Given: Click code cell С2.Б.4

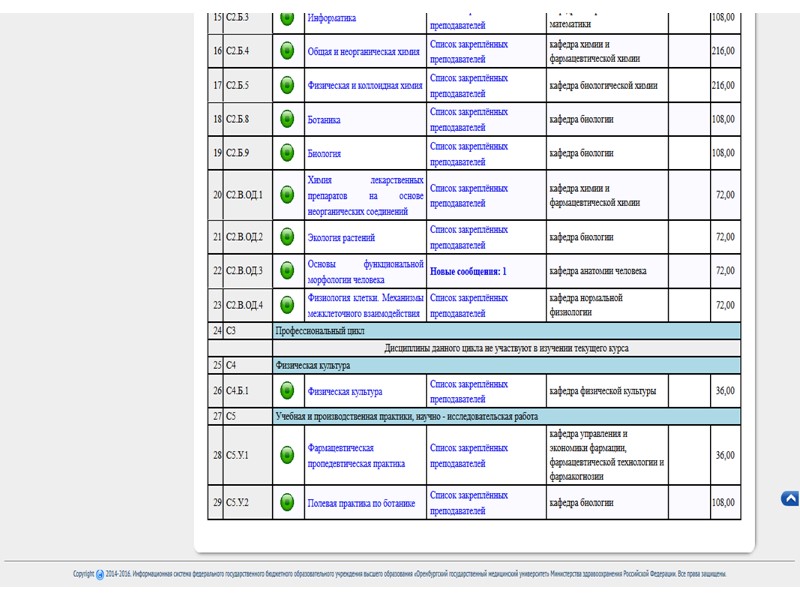Looking at the screenshot, I should tap(247, 51).
